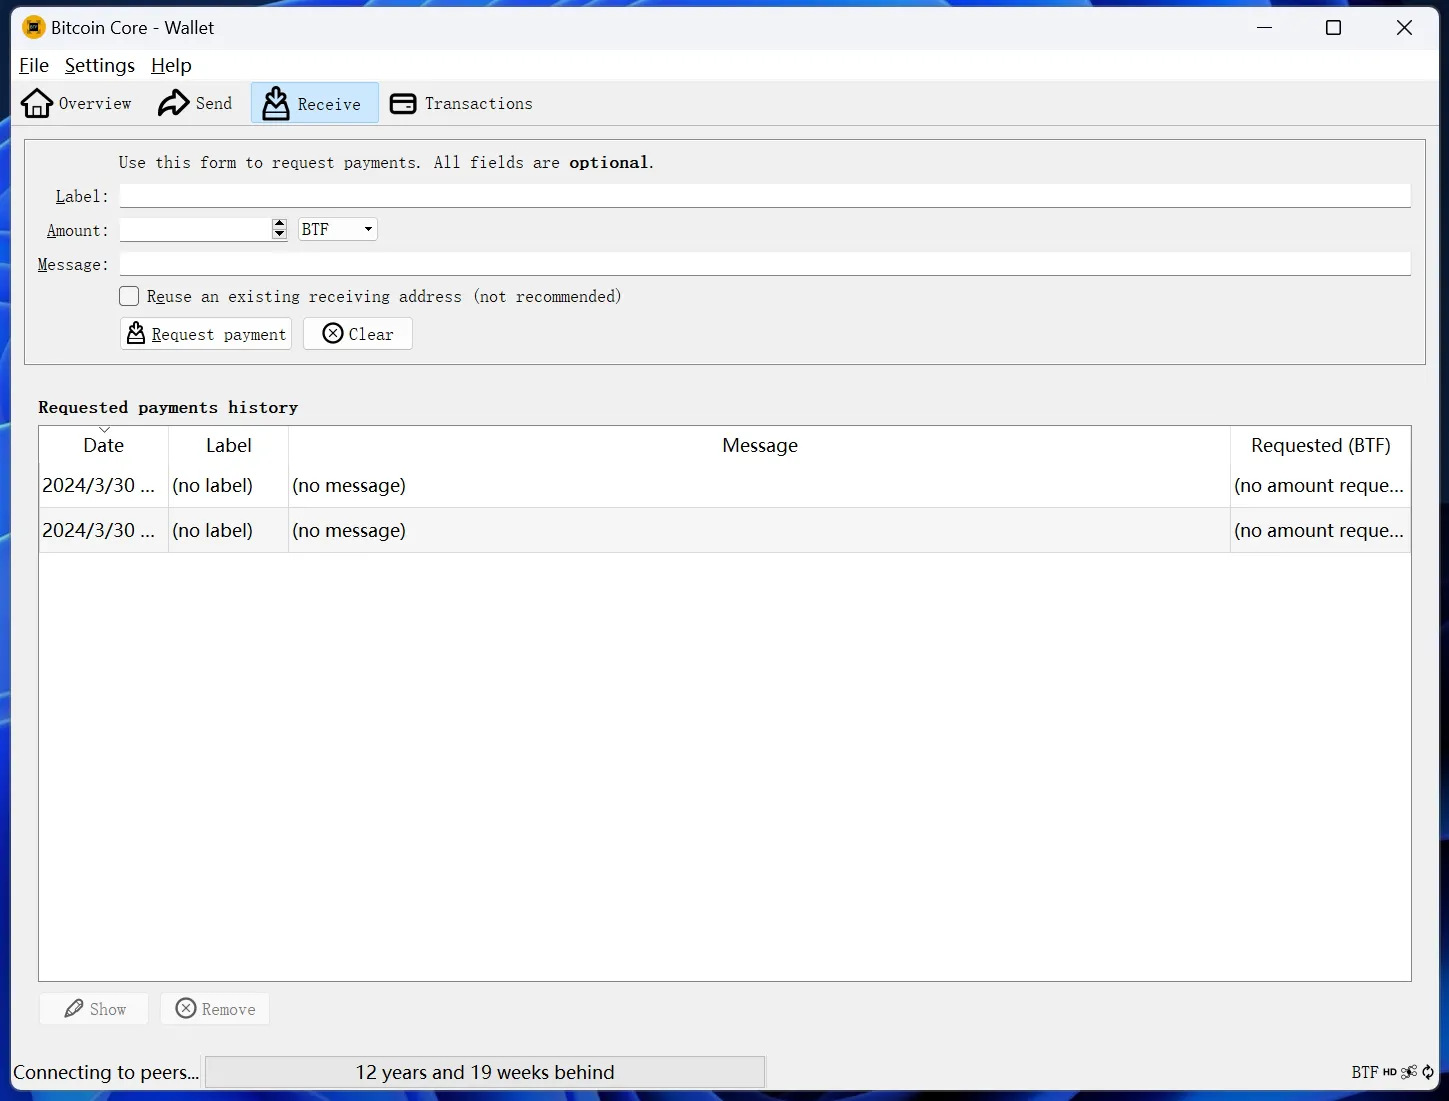Focus the Label text field
This screenshot has height=1101, width=1449.
coord(765,196)
